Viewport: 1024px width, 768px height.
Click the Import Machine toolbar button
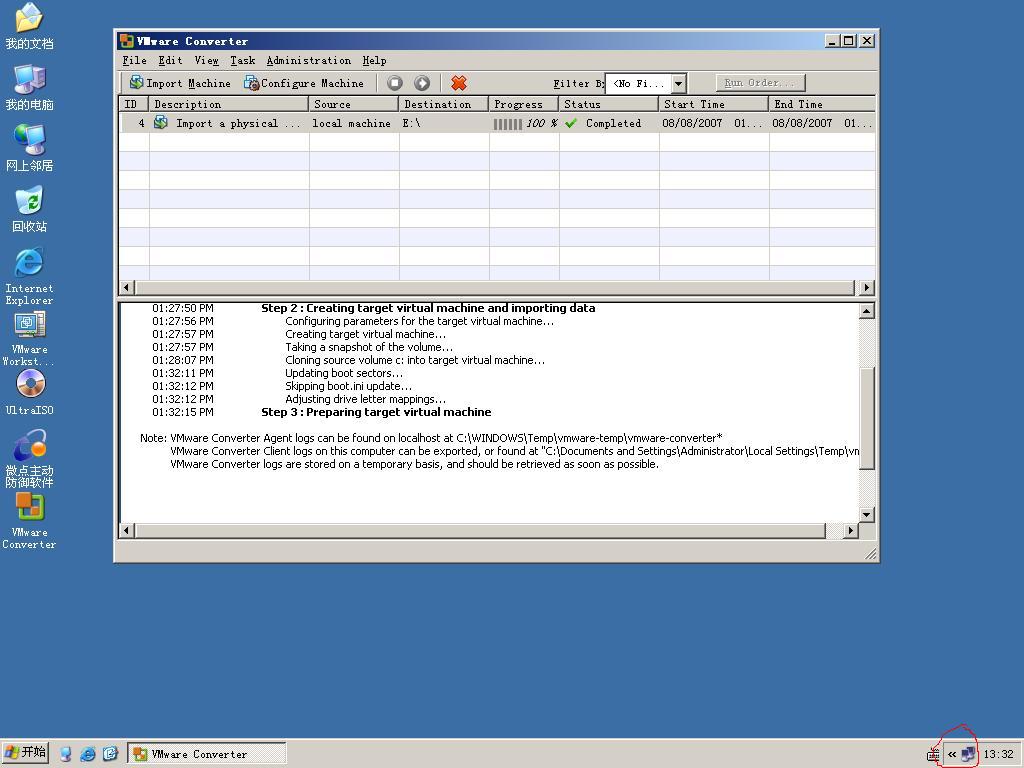coord(180,83)
